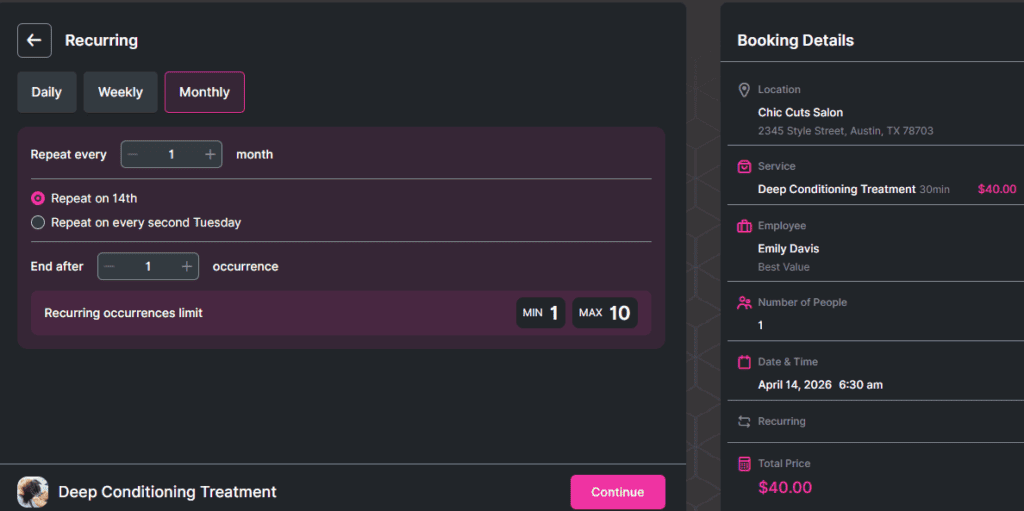
Task: Increase the Repeat every month value
Action: click(x=210, y=154)
